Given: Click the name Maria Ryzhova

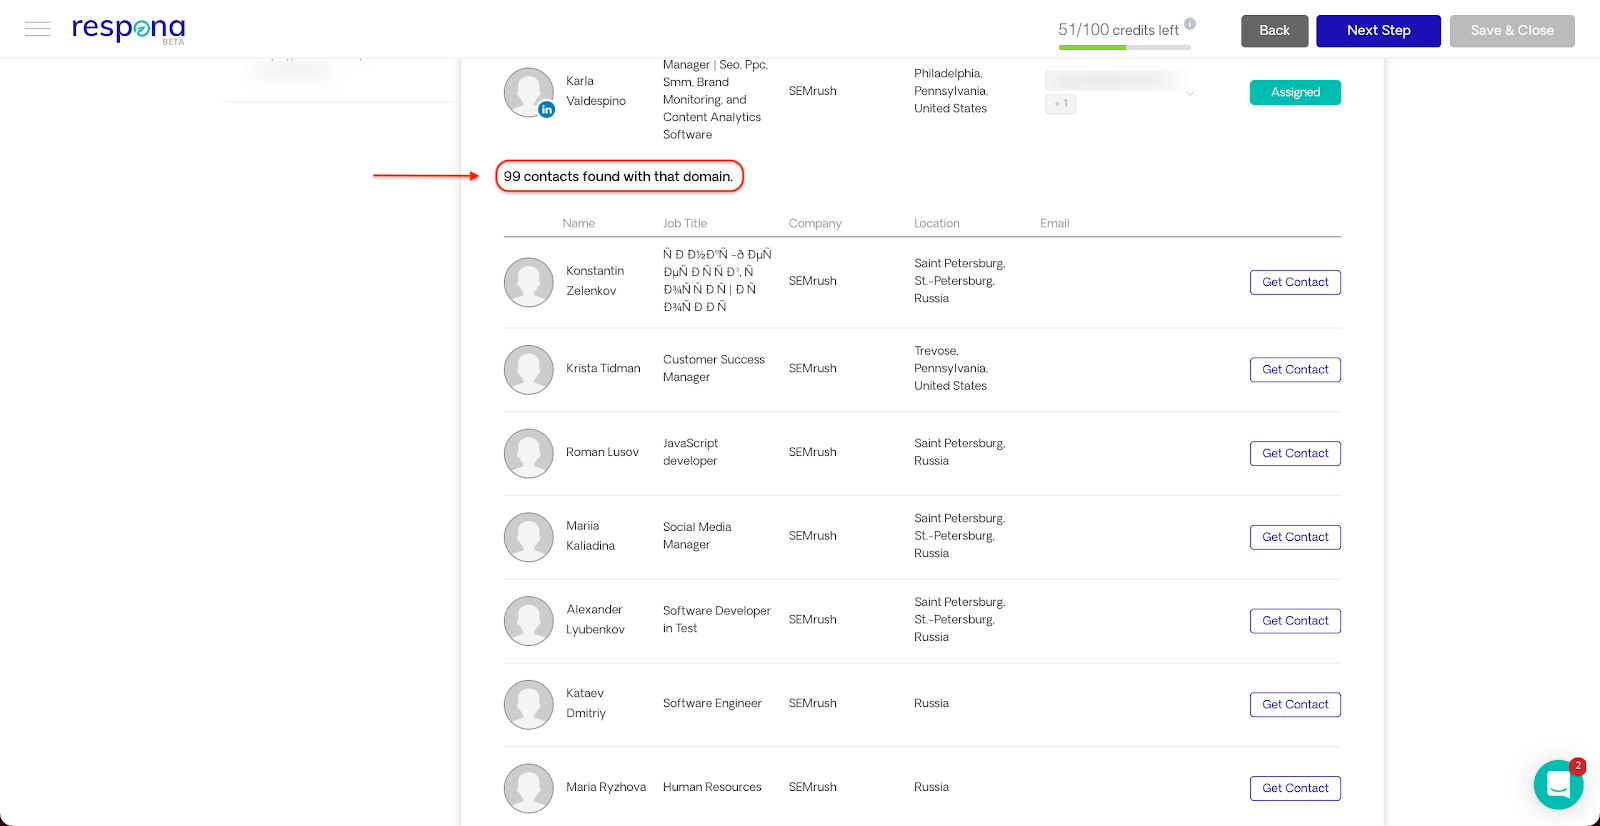Looking at the screenshot, I should point(606,787).
